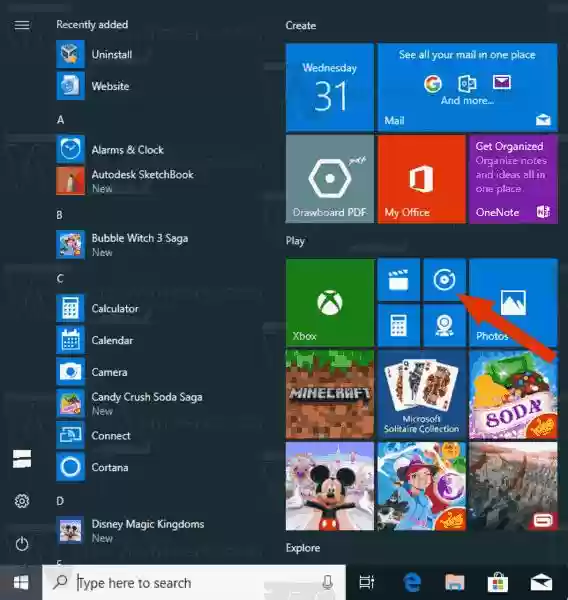Open the Xbox tile
Image resolution: width=568 pixels, height=600 pixels.
pyautogui.click(x=330, y=303)
